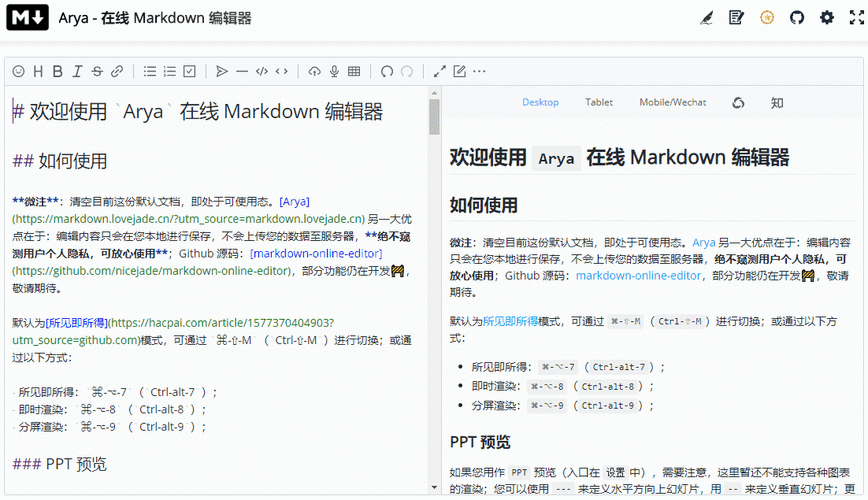Copy for WeChat using refresh-style icon
868x500 pixels.
(x=738, y=103)
